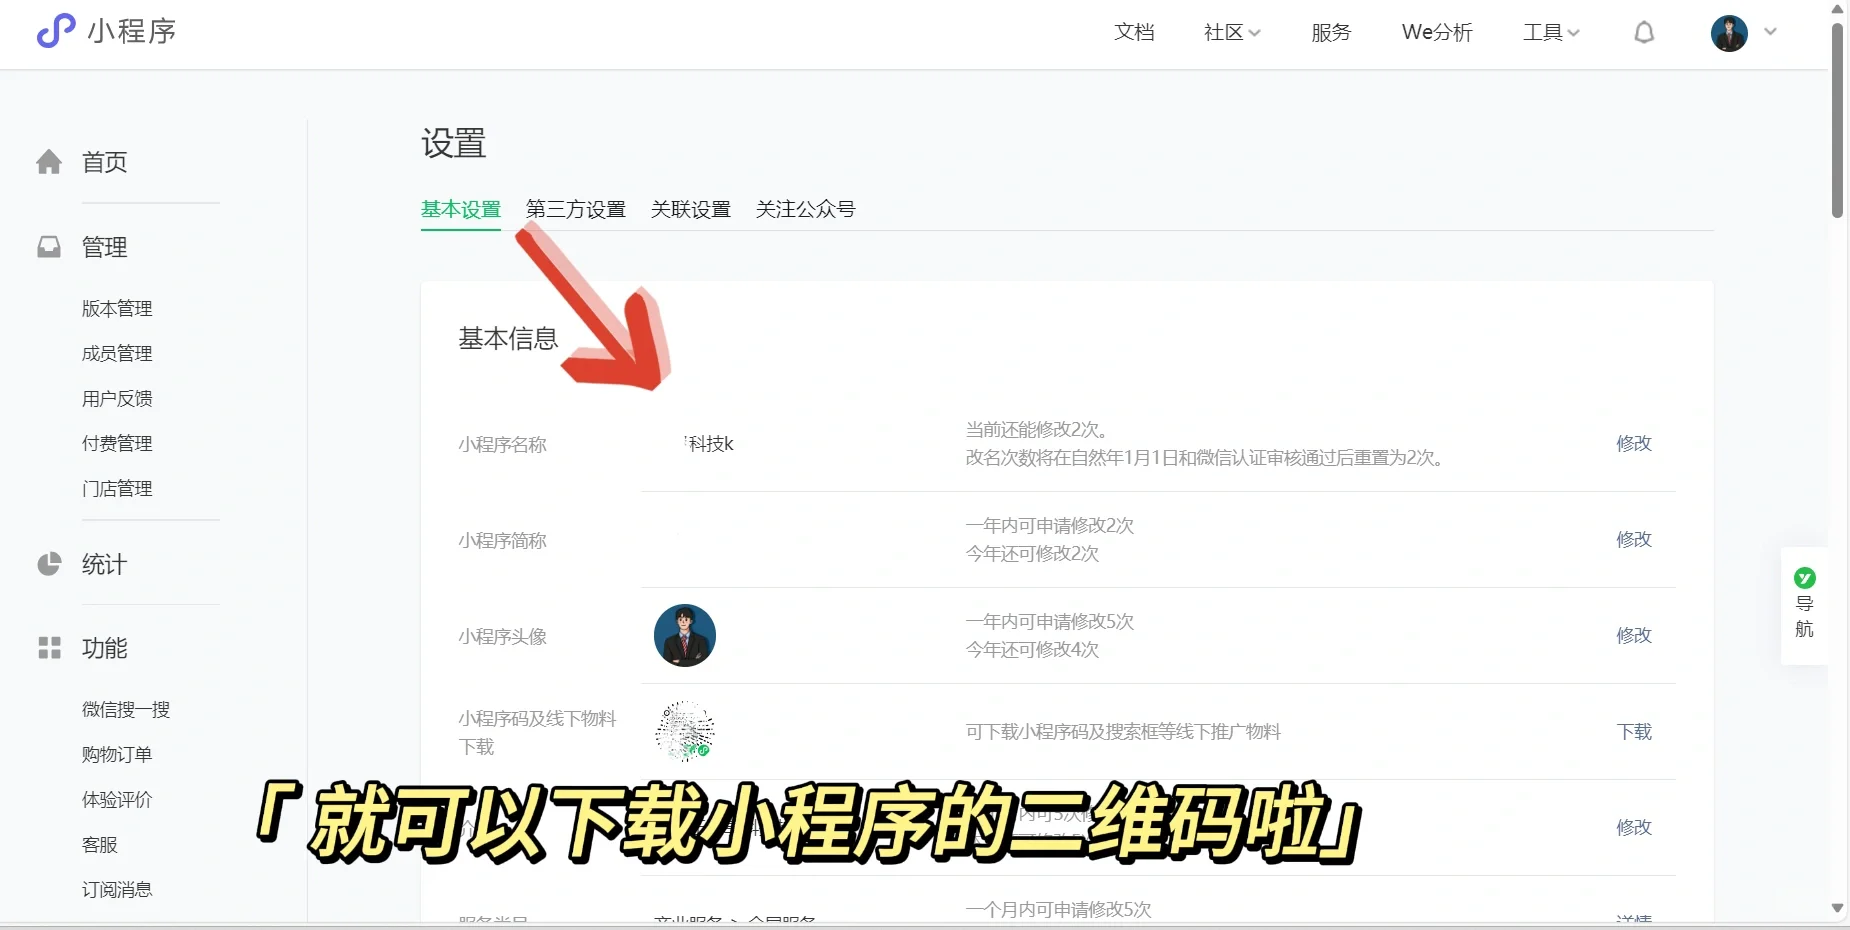The image size is (1850, 930).
Task: Click the 管理 inbox icon
Action: (x=49, y=247)
